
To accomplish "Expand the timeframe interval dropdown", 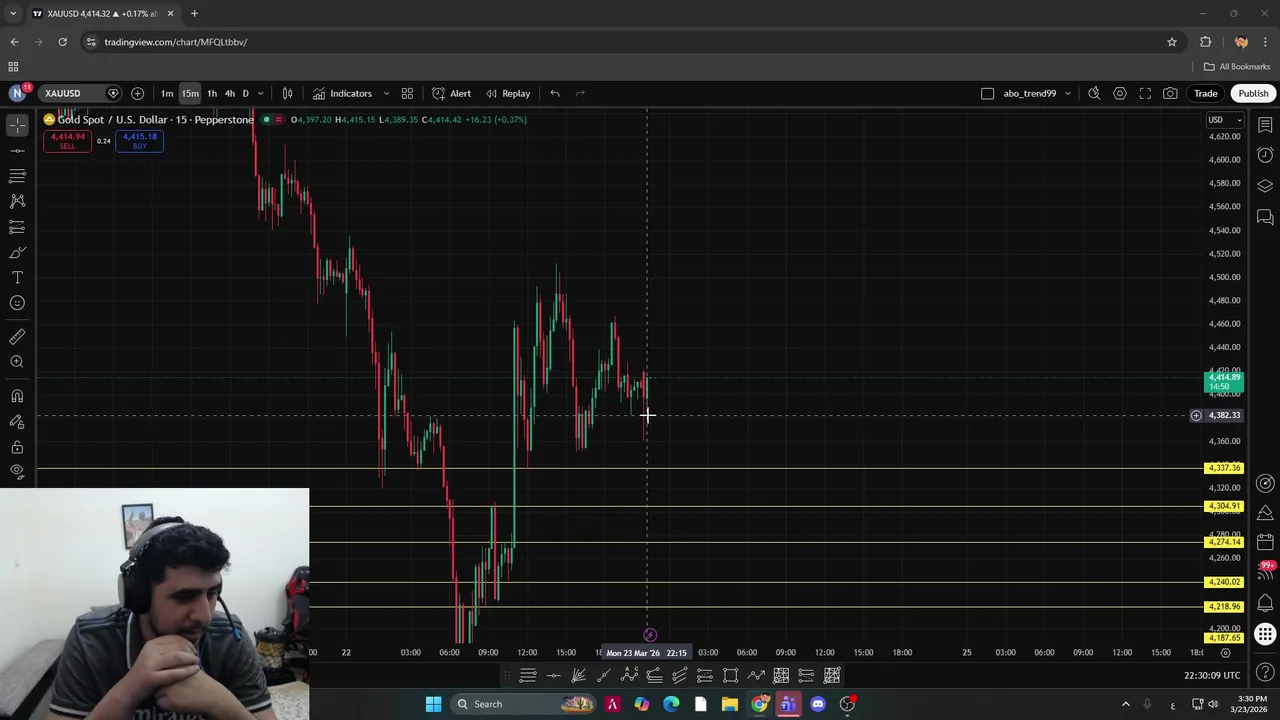I will 260,93.
